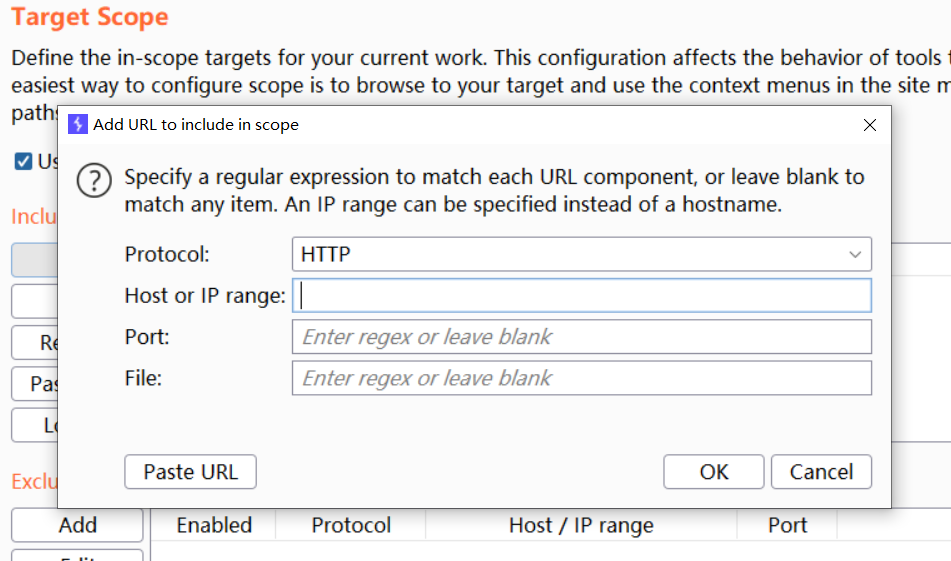Cancel adding the URL to scope
951x561 pixels.
point(821,472)
